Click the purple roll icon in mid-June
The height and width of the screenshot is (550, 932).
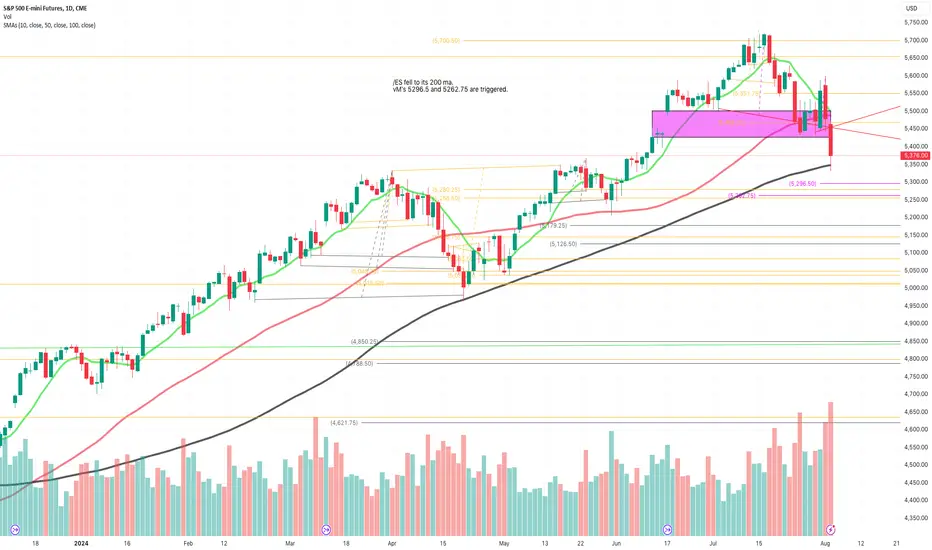pos(668,527)
